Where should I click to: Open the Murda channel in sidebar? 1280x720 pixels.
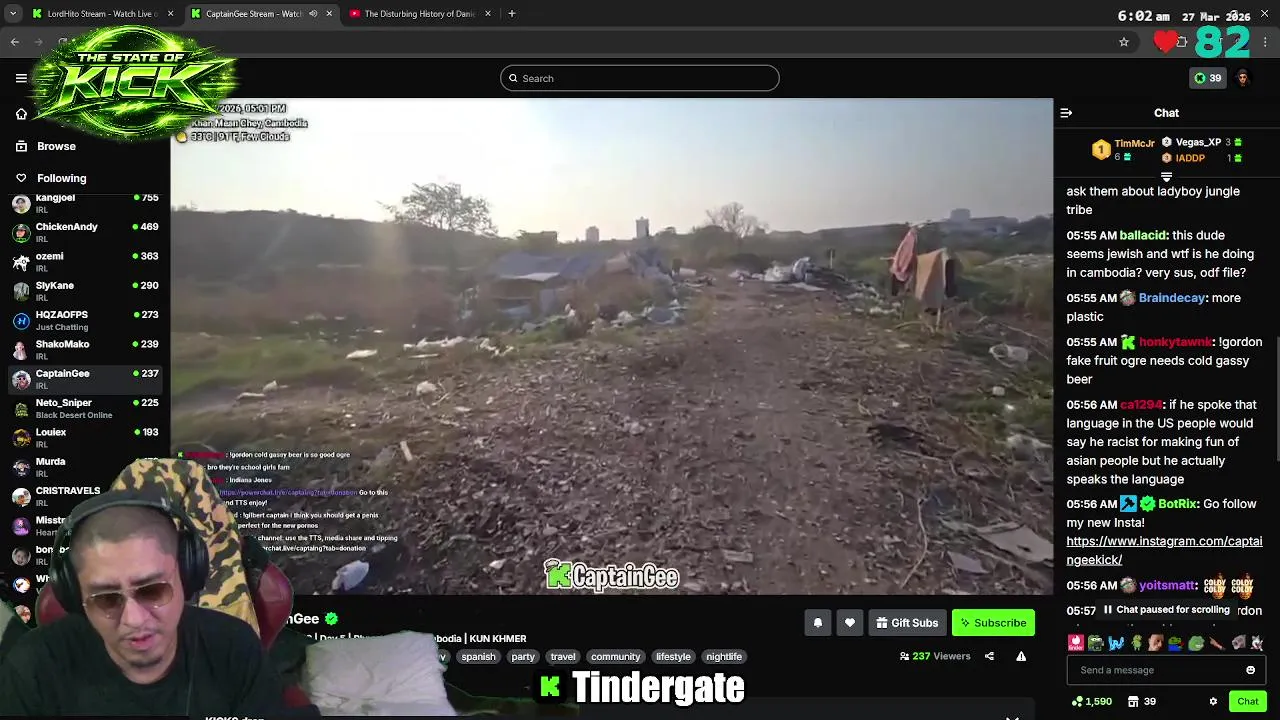(85, 467)
